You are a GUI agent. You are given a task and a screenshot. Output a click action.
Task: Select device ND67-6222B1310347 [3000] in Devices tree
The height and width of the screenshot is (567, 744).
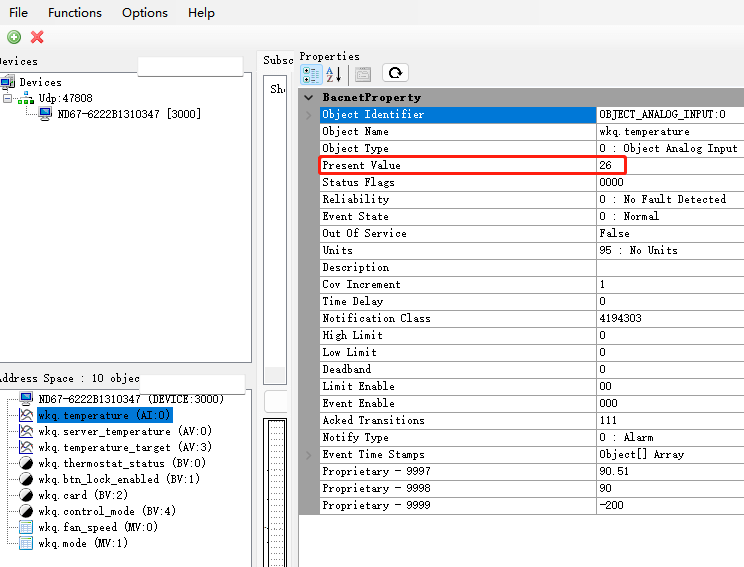click(129, 114)
